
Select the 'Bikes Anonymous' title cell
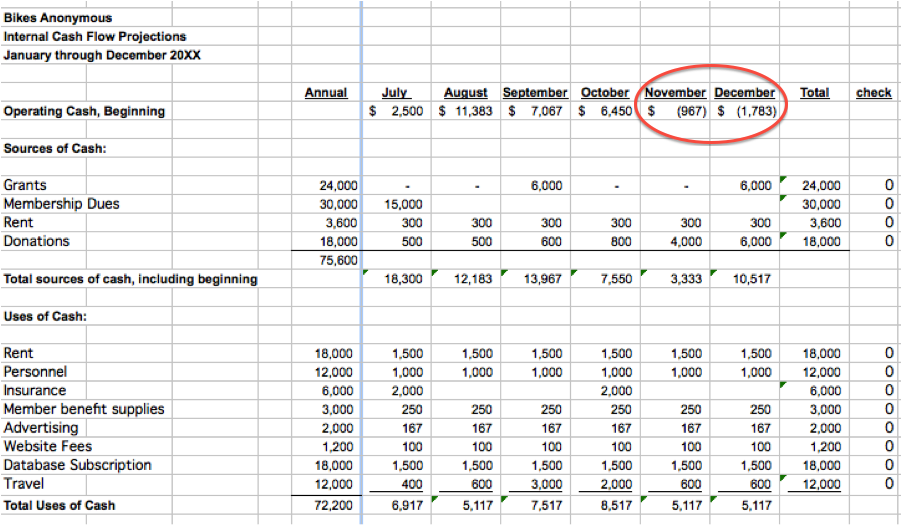tap(58, 18)
